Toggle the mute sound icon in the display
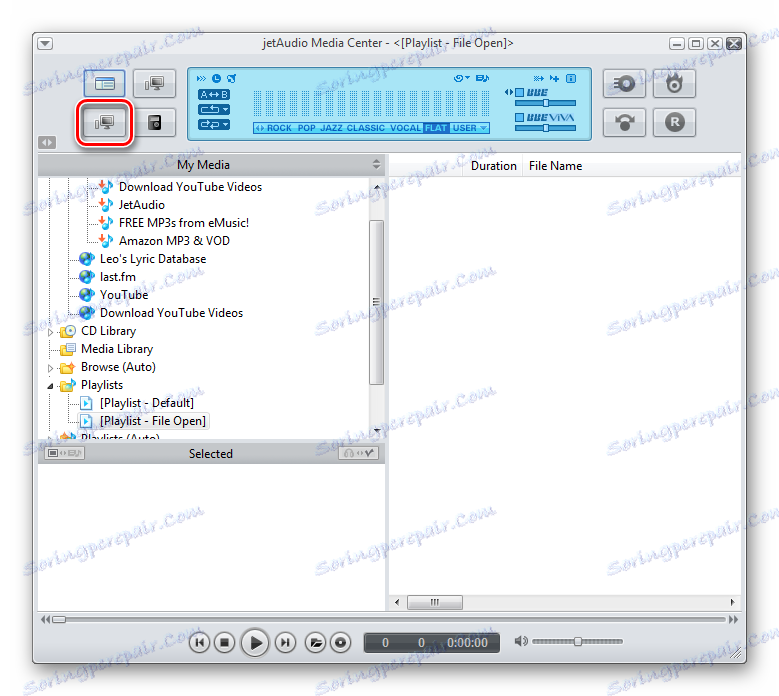The width and height of the screenshot is (779, 696). pos(232,78)
